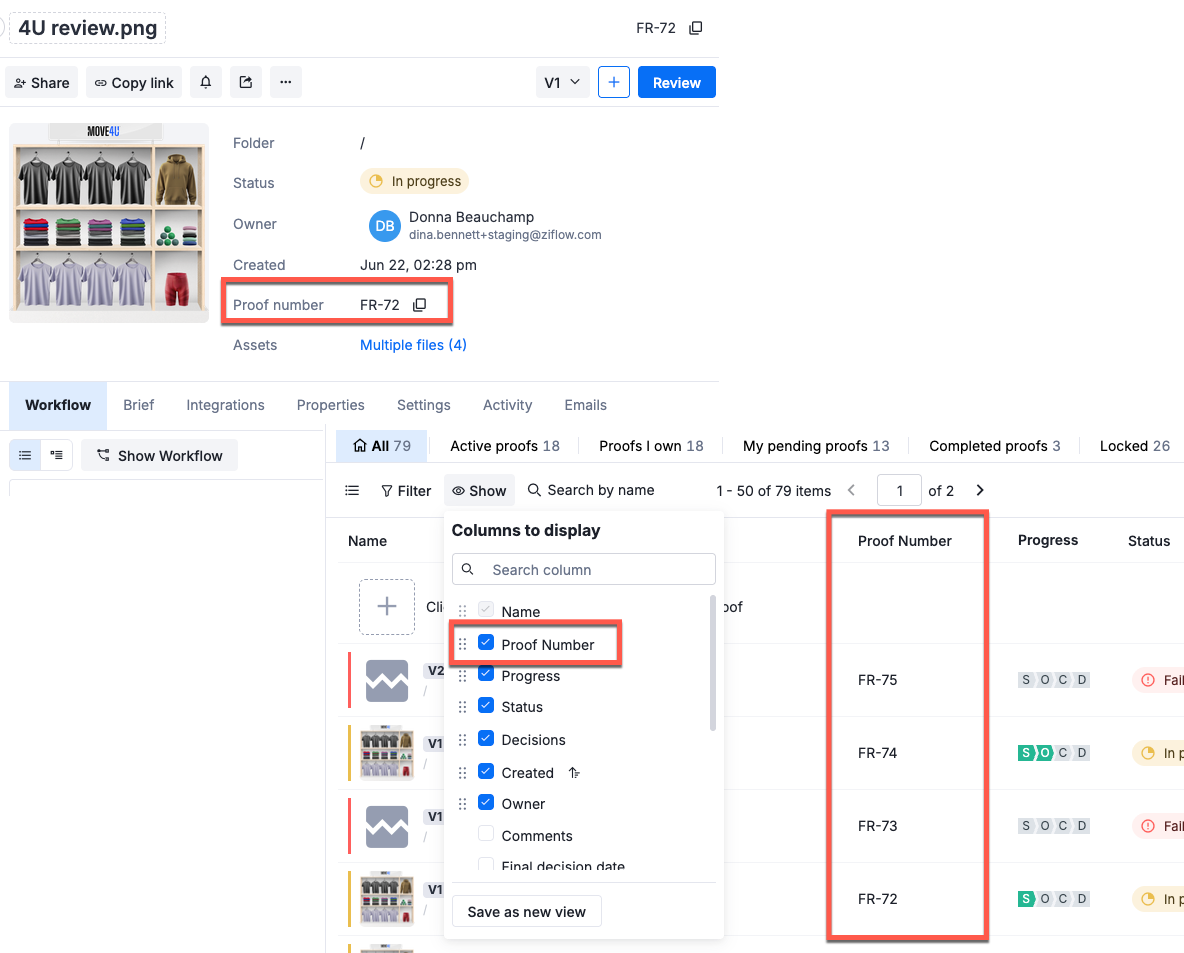Screen dimensions: 1184x953
Task: Click the clothing rack proof thumbnail
Action: coord(109,223)
